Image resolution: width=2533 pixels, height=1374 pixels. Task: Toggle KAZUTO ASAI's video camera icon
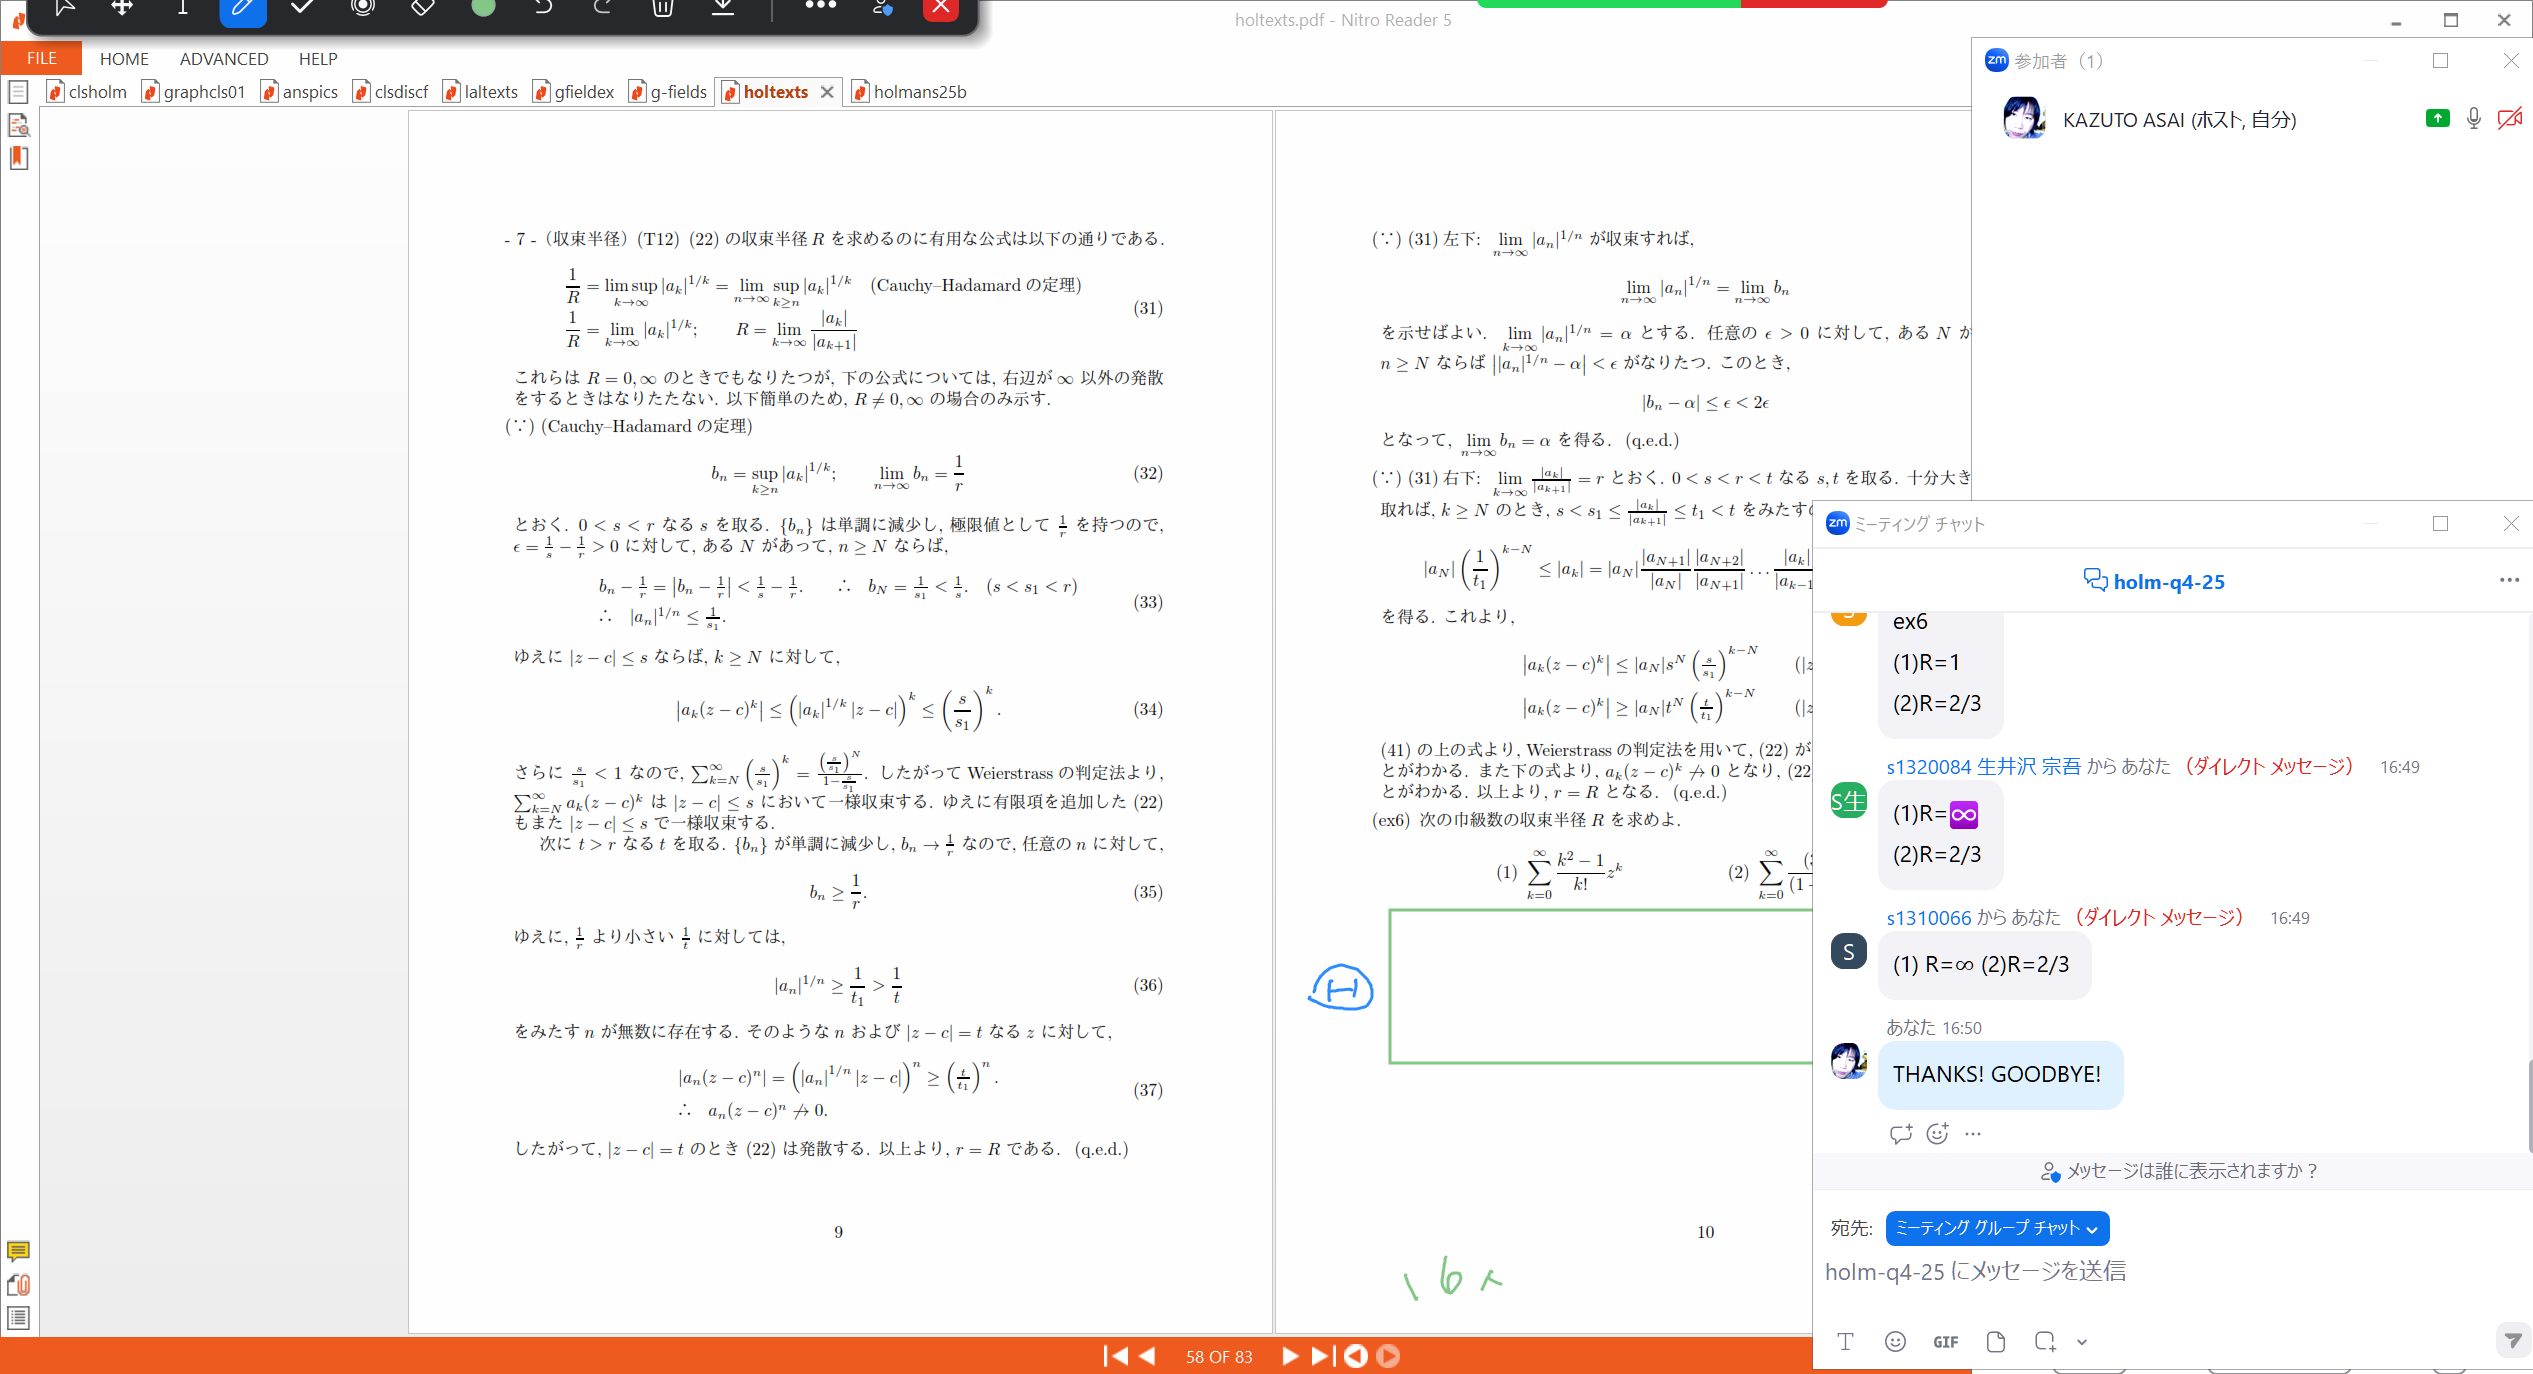pyautogui.click(x=2509, y=119)
